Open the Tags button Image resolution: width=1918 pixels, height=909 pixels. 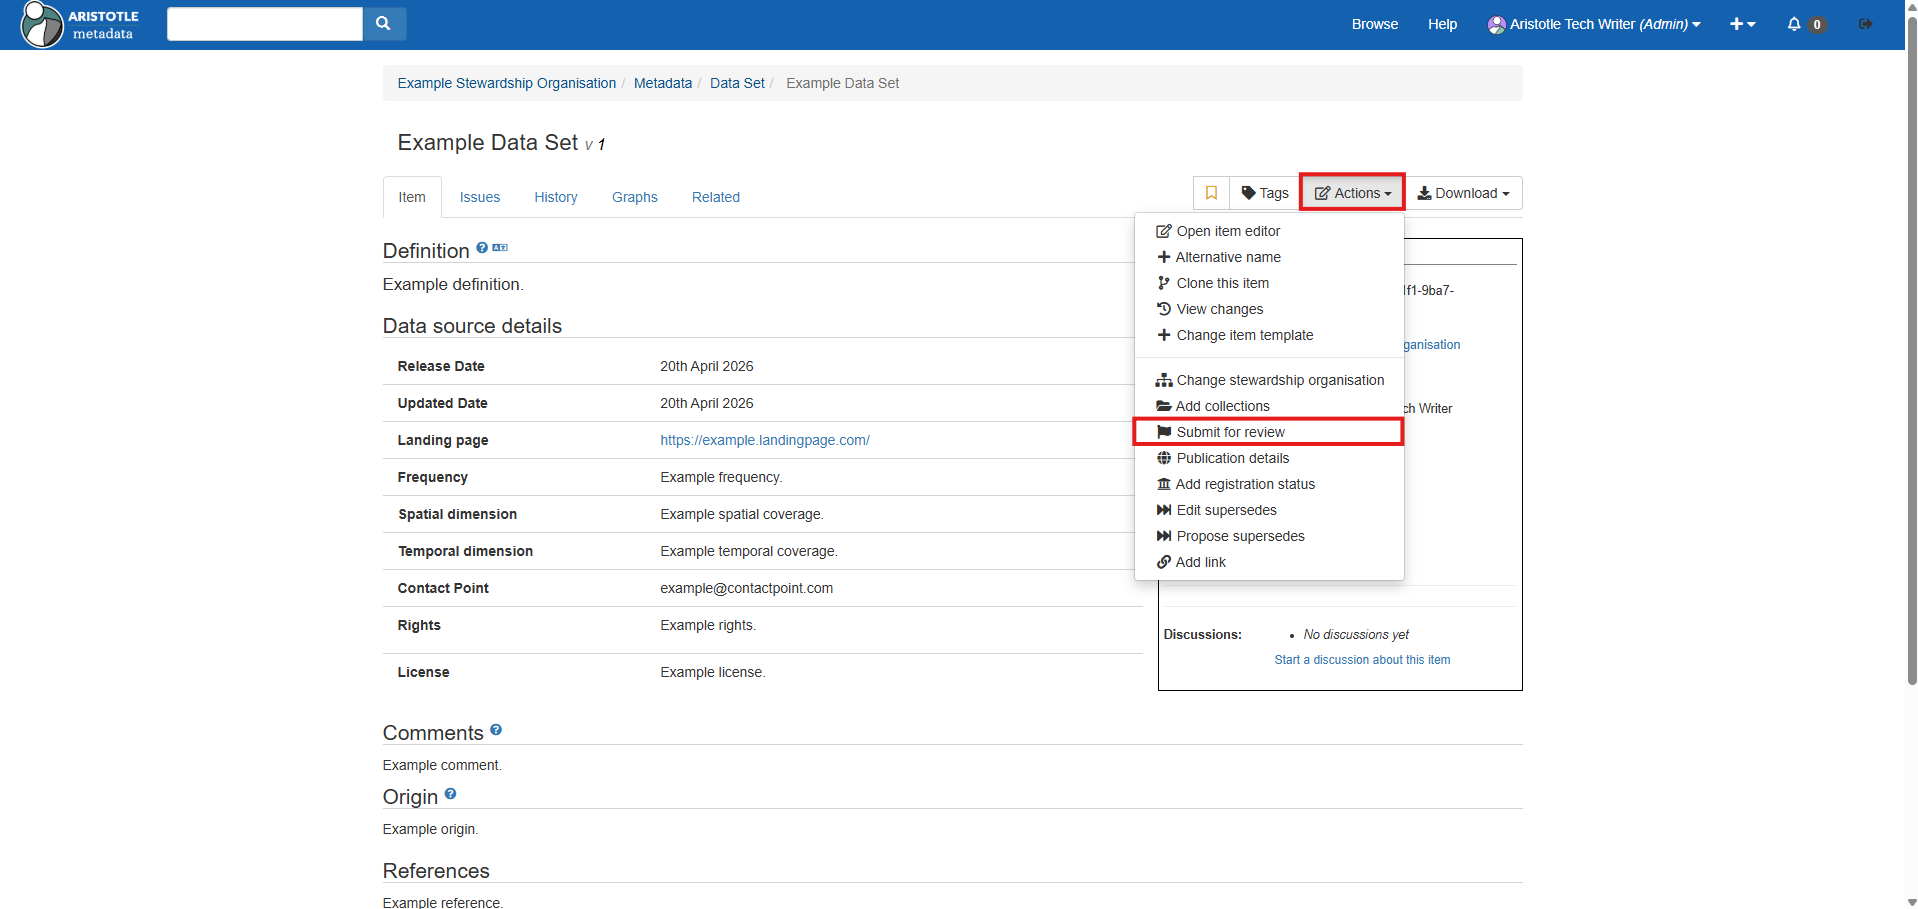click(1265, 193)
